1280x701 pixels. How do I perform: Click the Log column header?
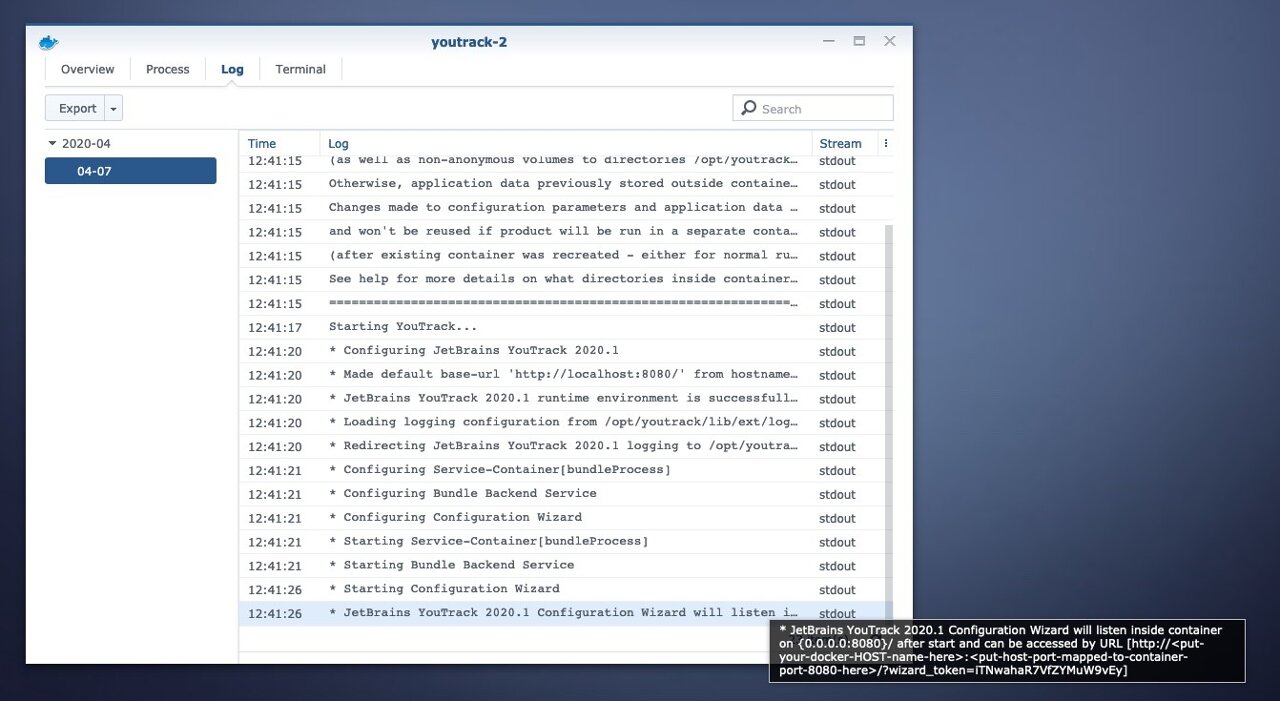[565, 143]
